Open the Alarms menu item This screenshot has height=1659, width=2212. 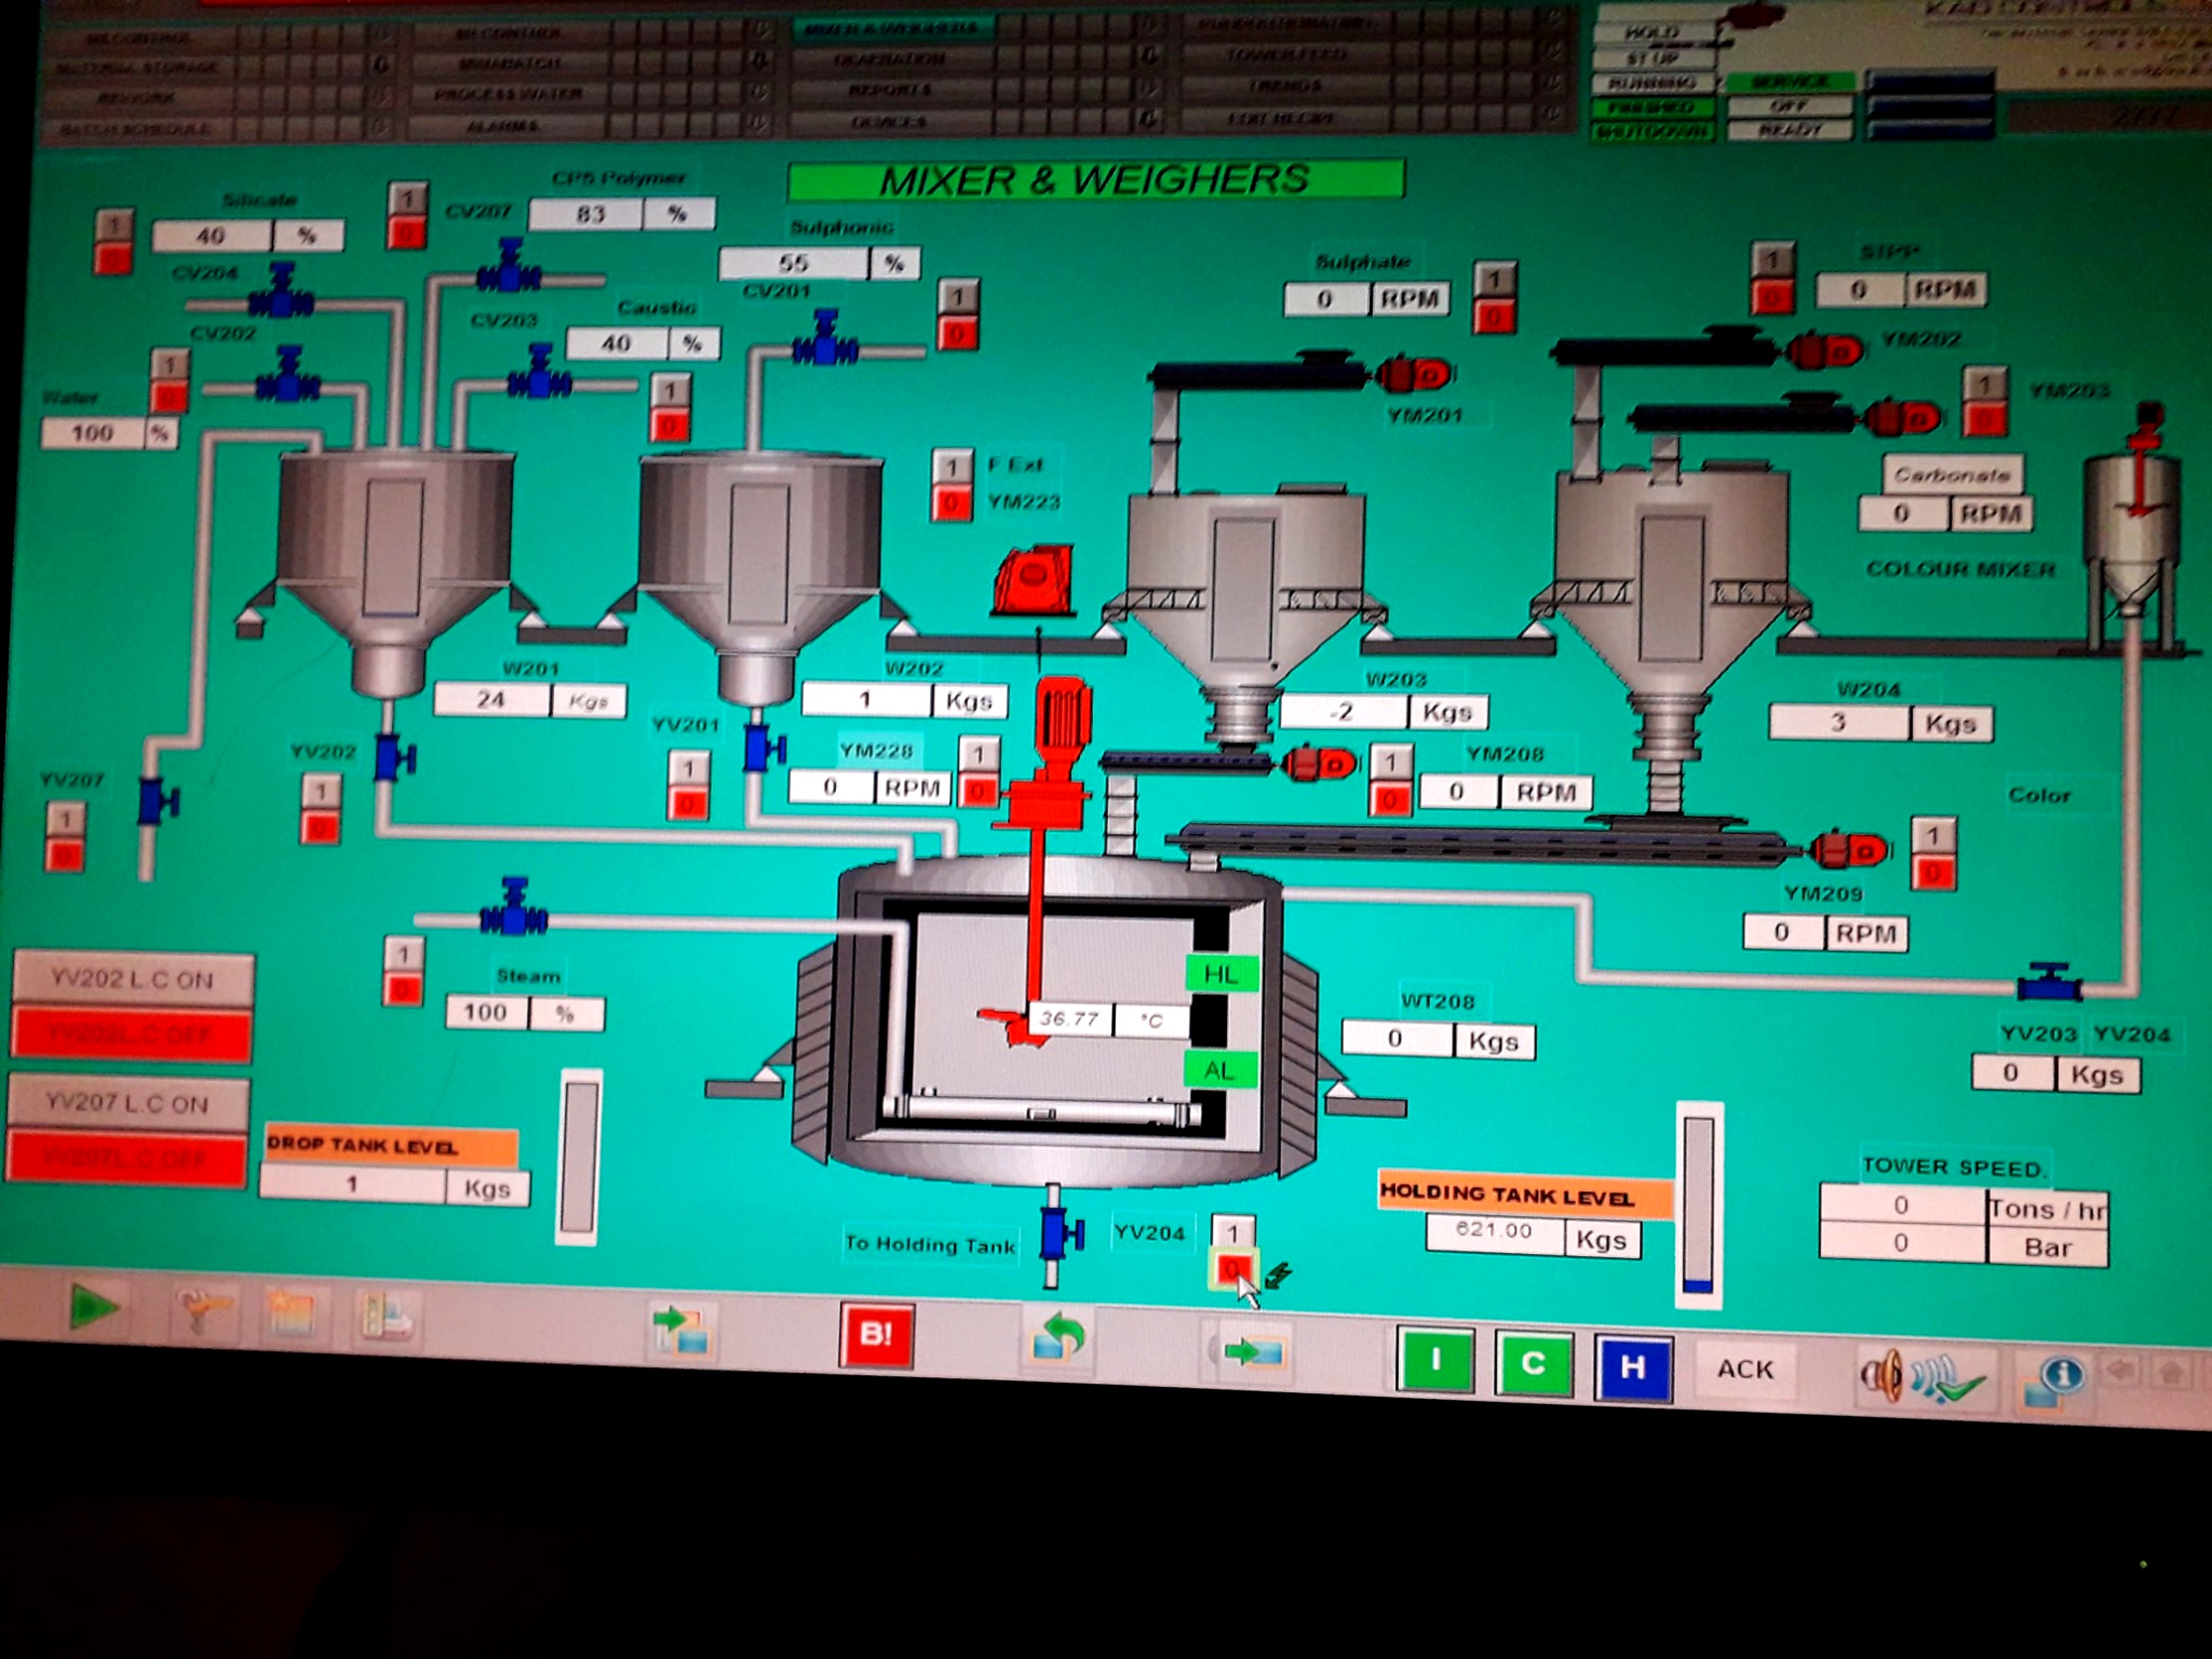point(503,126)
